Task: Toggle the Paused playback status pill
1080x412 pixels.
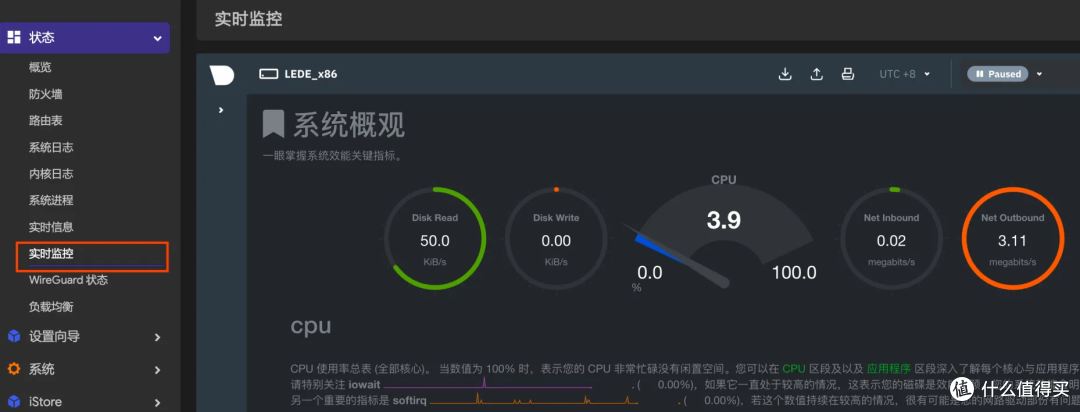Action: pyautogui.click(x=998, y=74)
